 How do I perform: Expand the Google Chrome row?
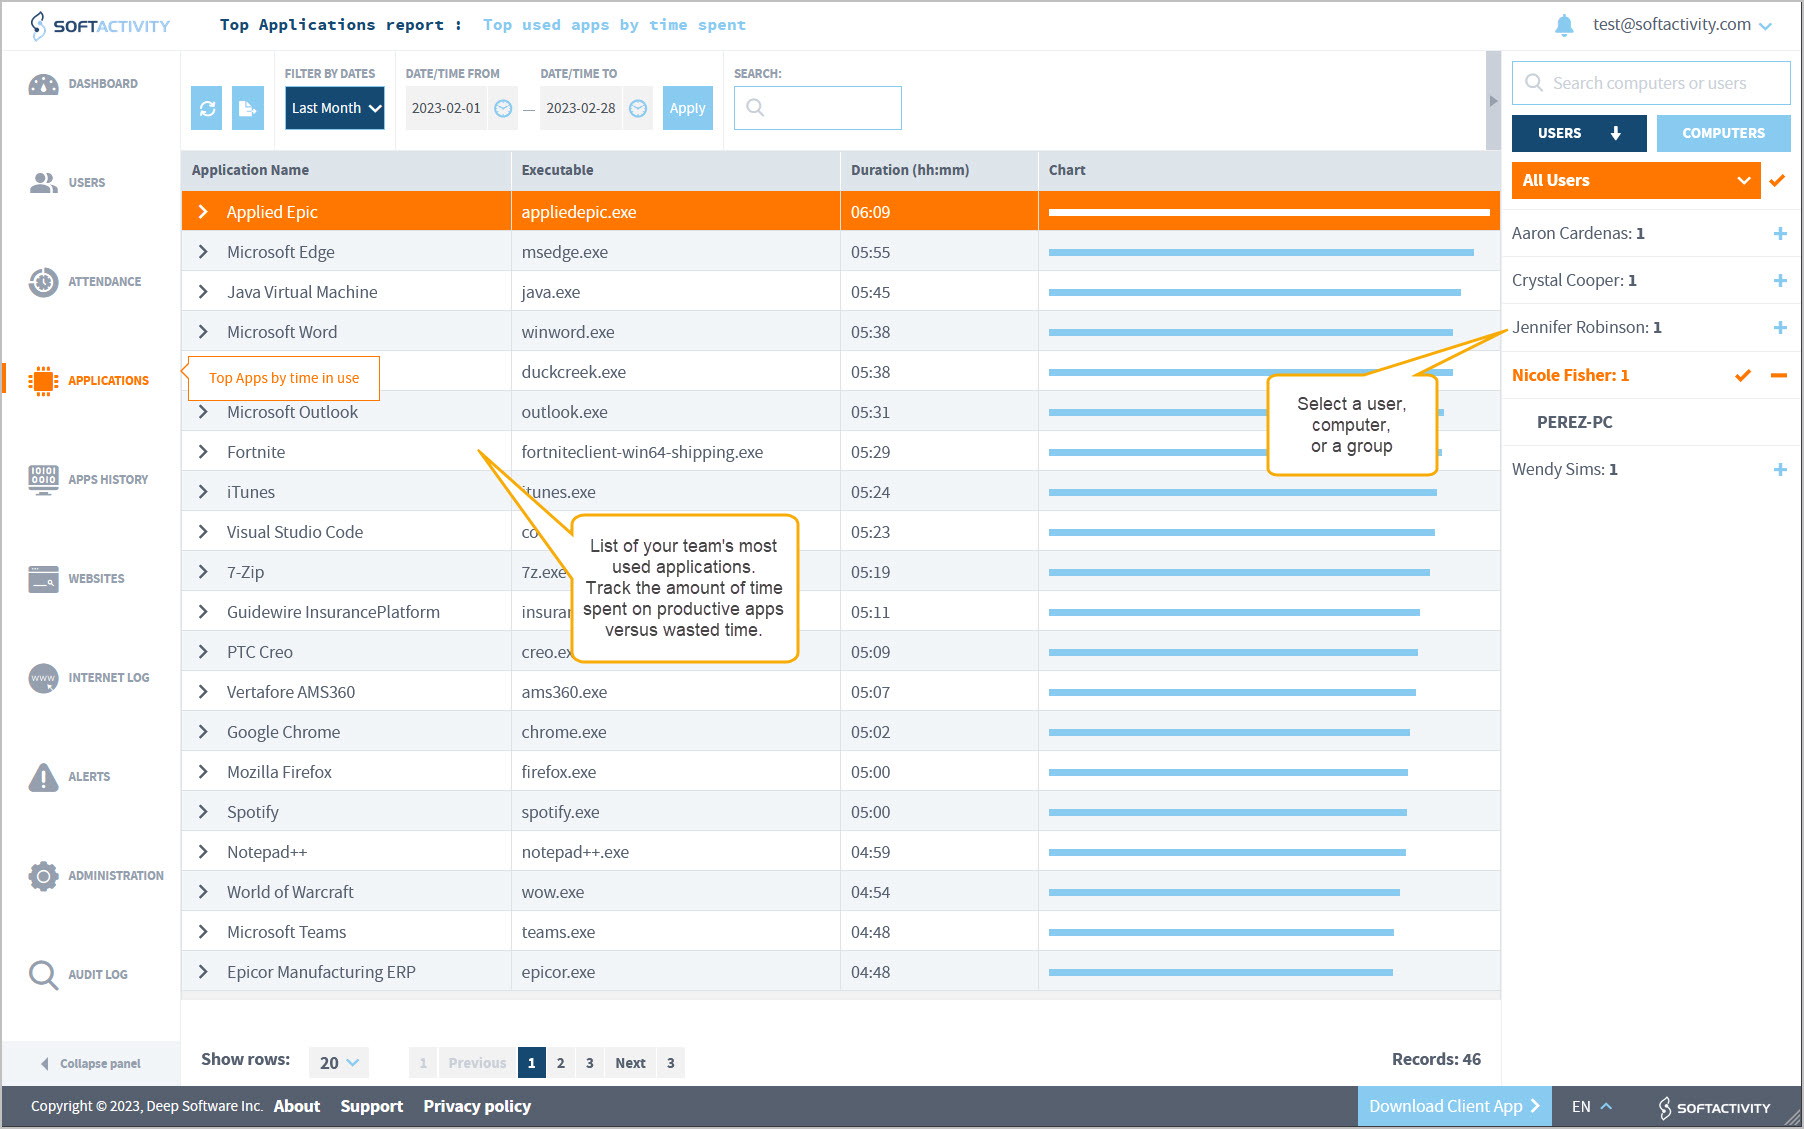(x=203, y=732)
